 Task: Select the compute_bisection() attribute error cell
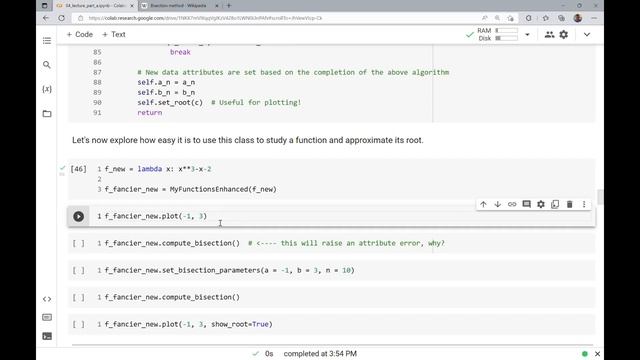coord(331,243)
